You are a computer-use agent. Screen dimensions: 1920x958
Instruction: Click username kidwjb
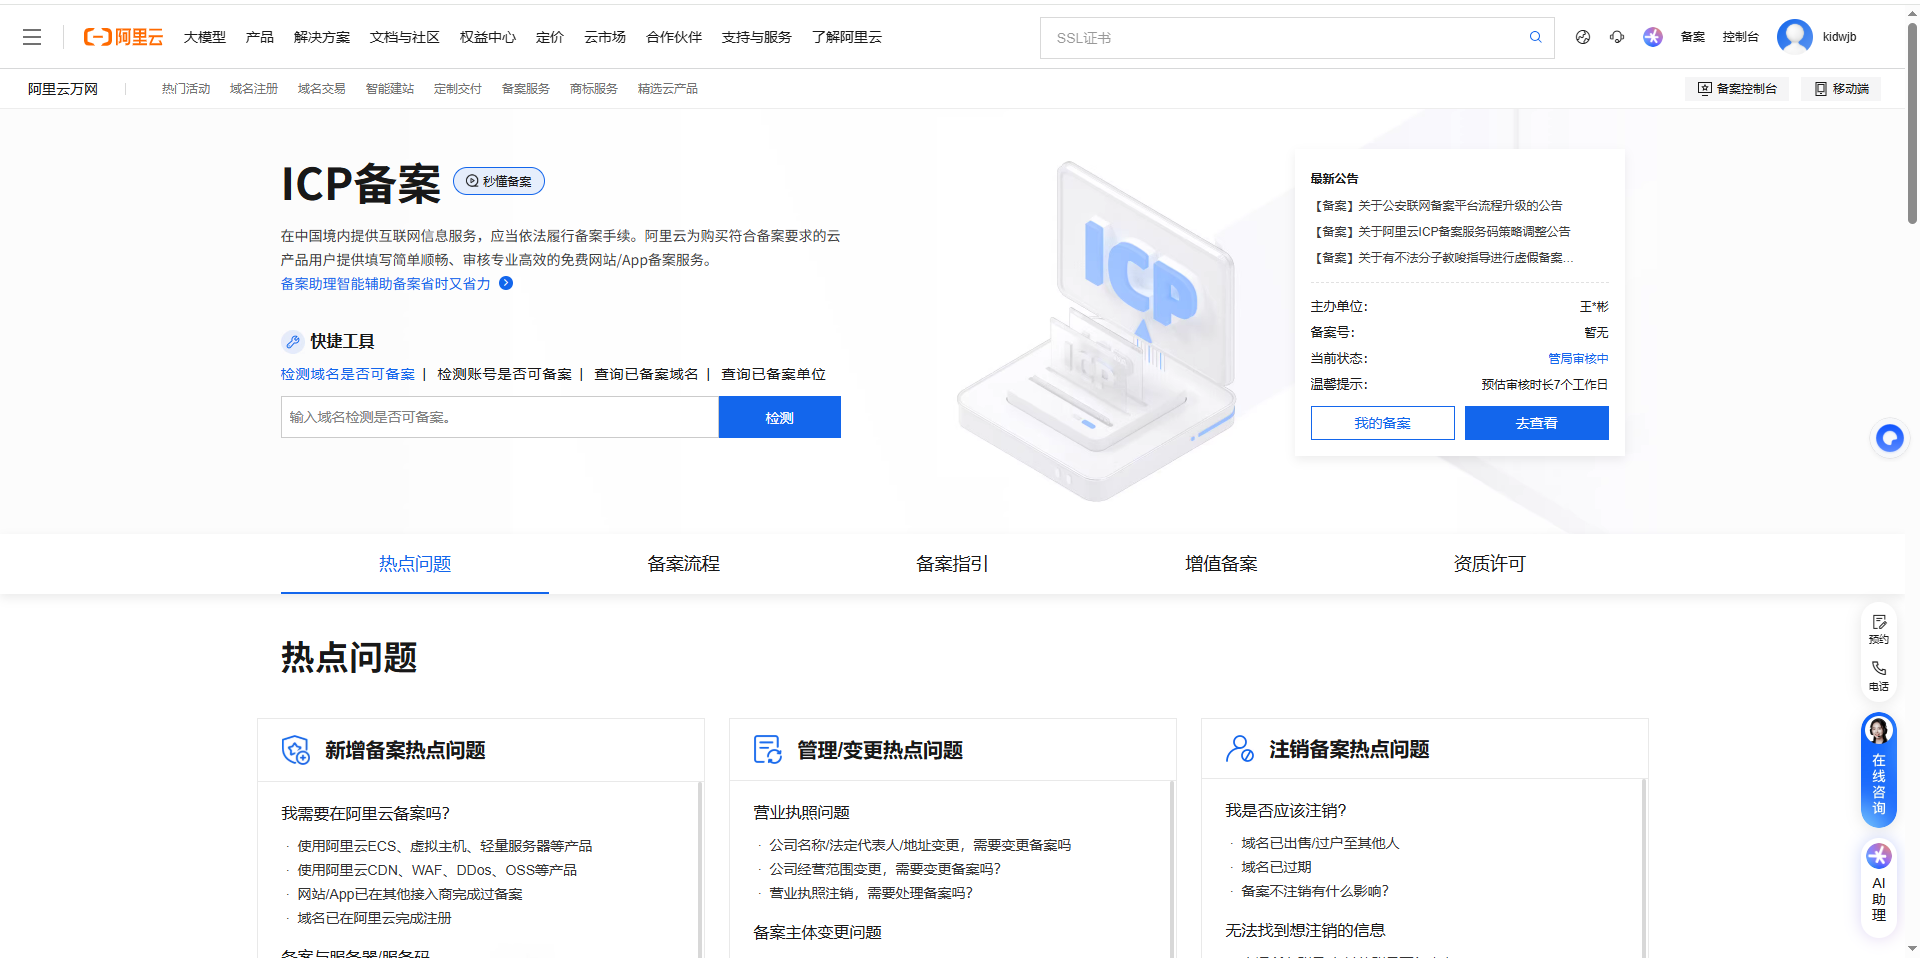(x=1840, y=37)
